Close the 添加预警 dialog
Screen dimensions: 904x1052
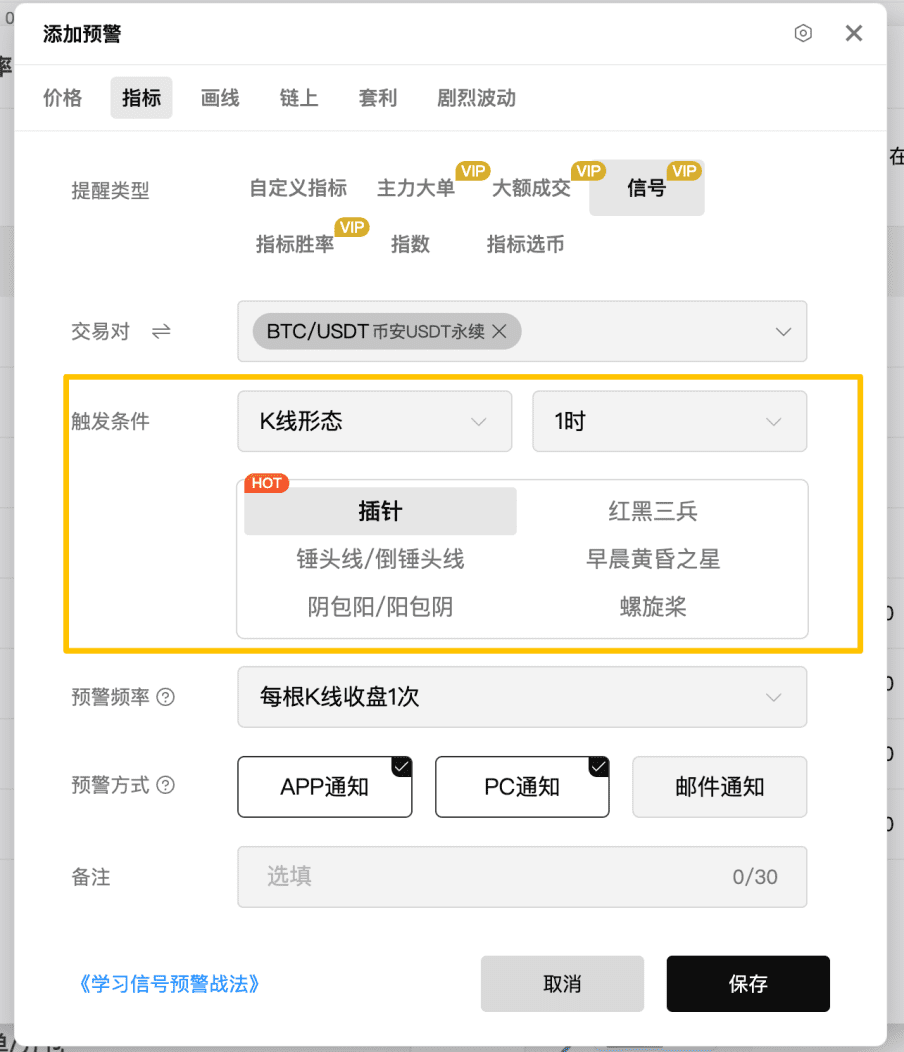point(854,33)
